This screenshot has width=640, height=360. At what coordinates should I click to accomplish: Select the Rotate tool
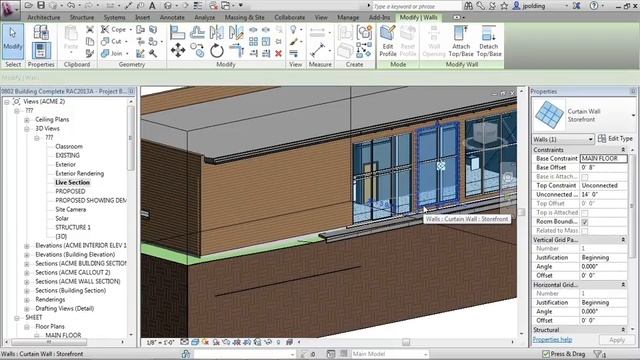(x=217, y=51)
